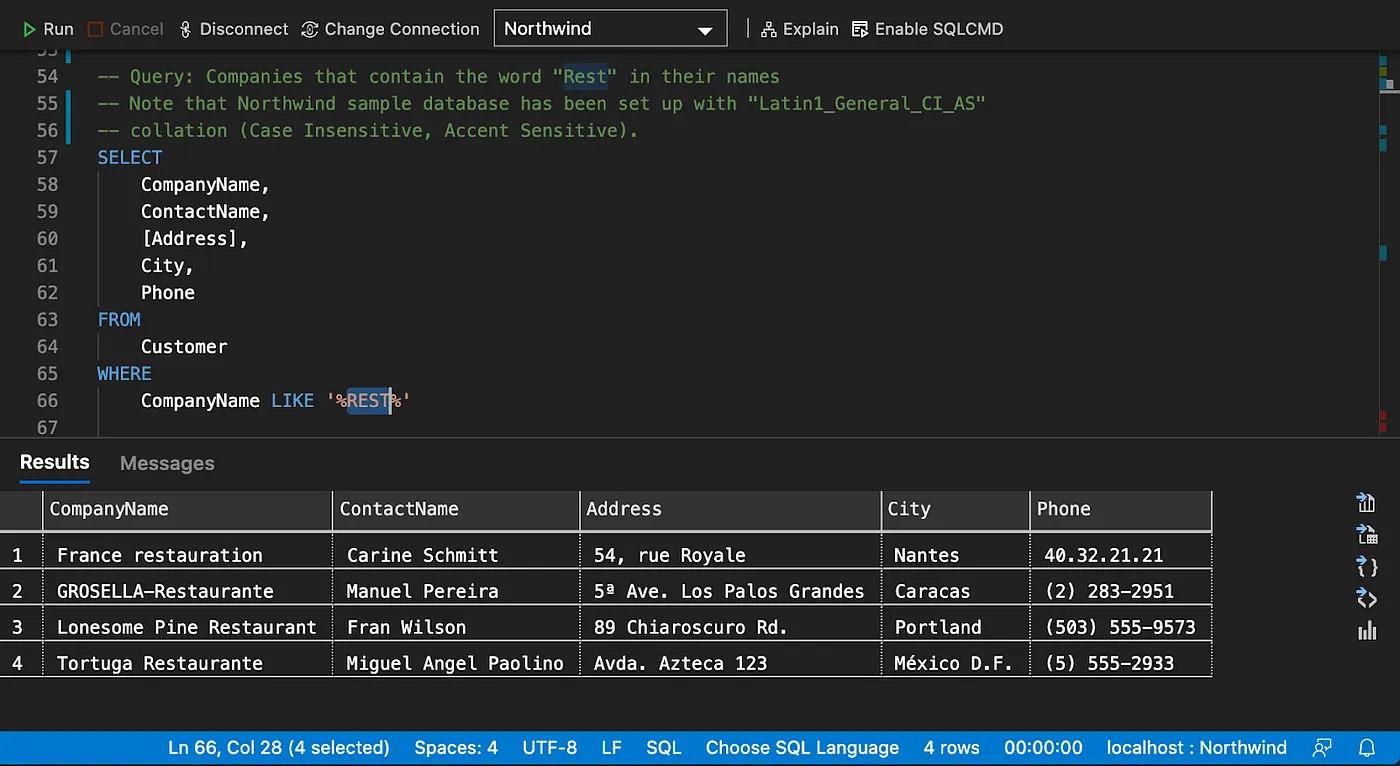This screenshot has width=1400, height=766.
Task: Save results as XML icon
Action: tap(1366, 598)
